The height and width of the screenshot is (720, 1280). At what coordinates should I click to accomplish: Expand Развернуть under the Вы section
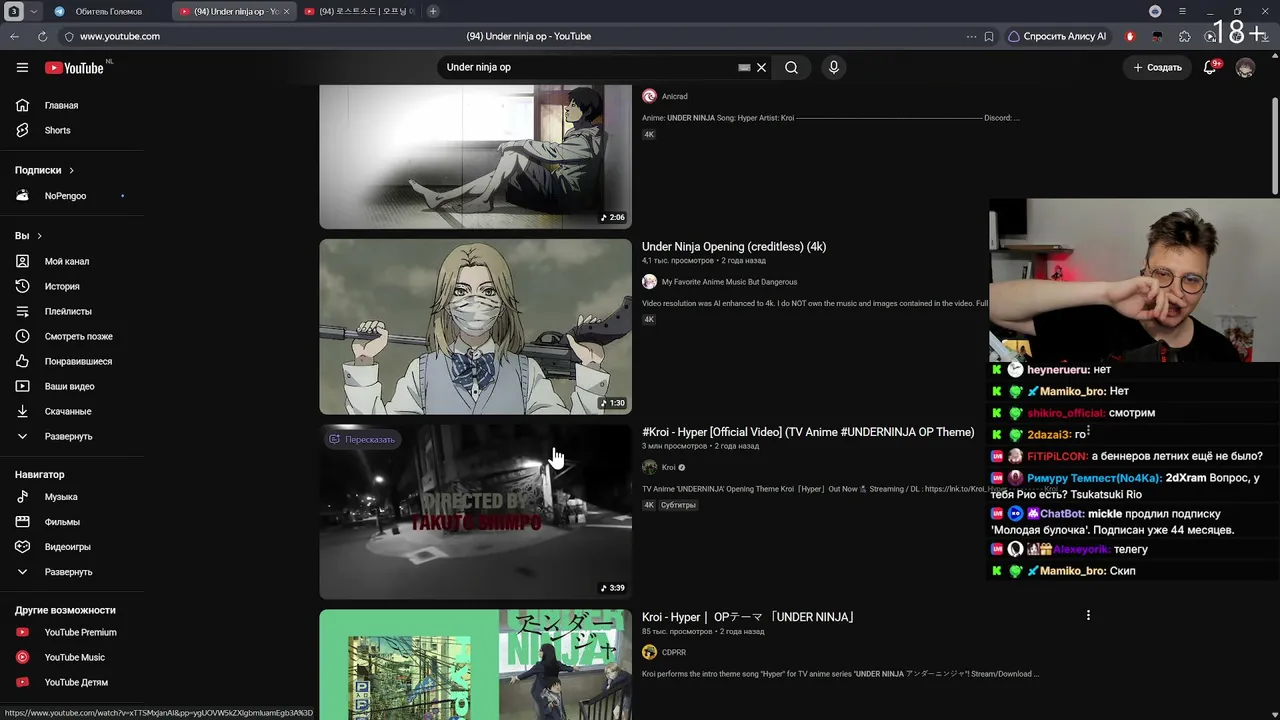pos(70,436)
